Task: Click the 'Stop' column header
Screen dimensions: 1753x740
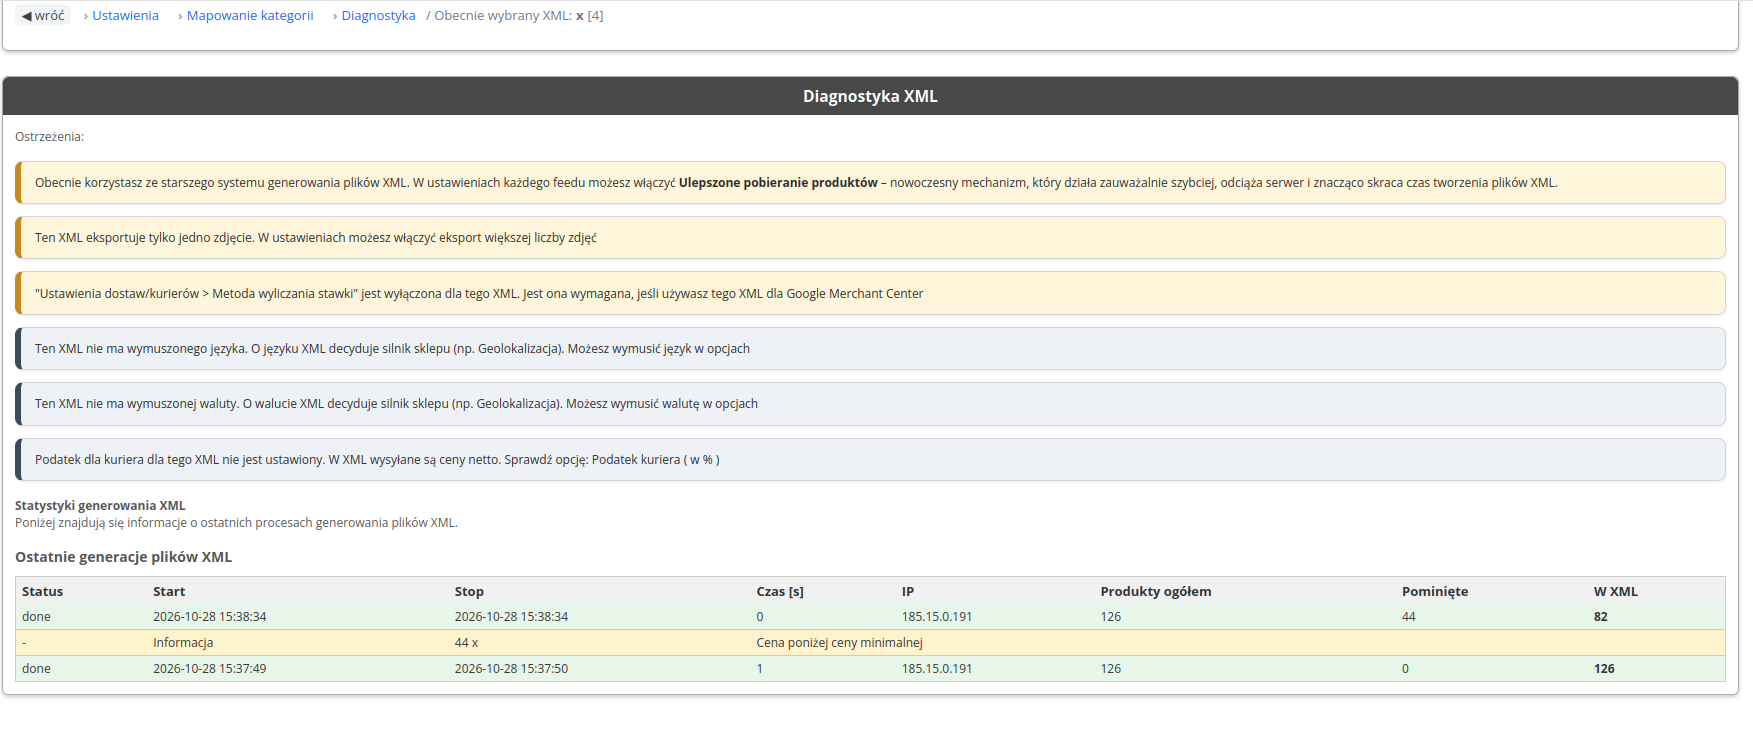Action: [x=469, y=592]
